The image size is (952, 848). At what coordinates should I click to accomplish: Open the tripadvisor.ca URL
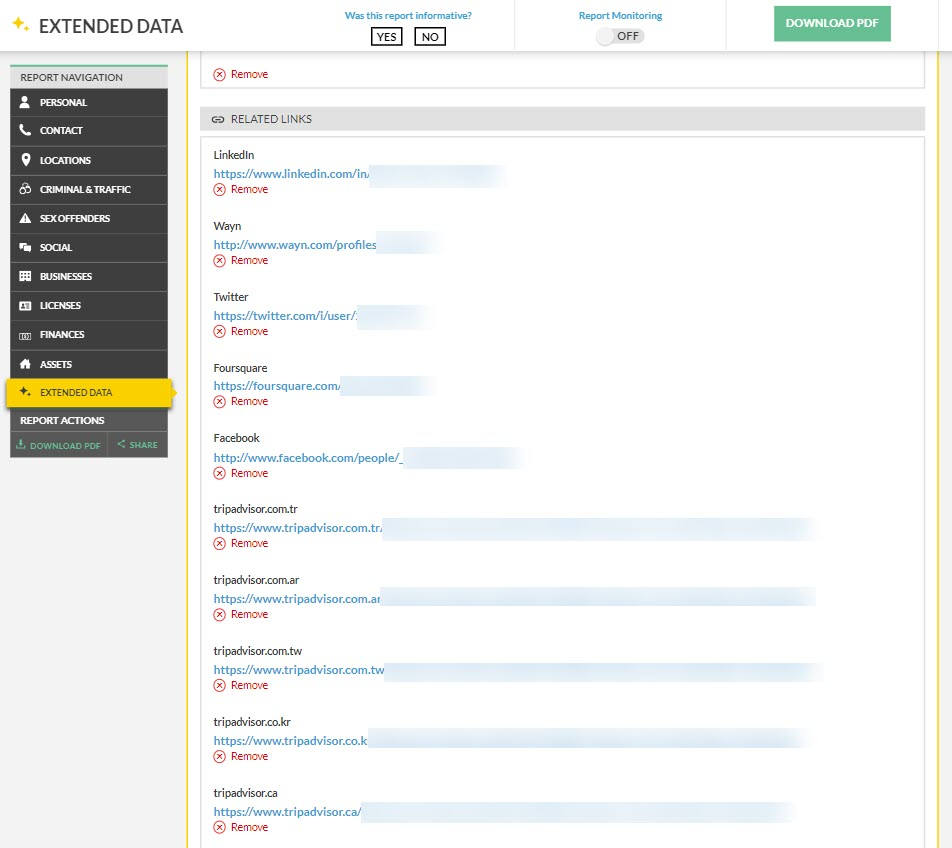pos(287,812)
